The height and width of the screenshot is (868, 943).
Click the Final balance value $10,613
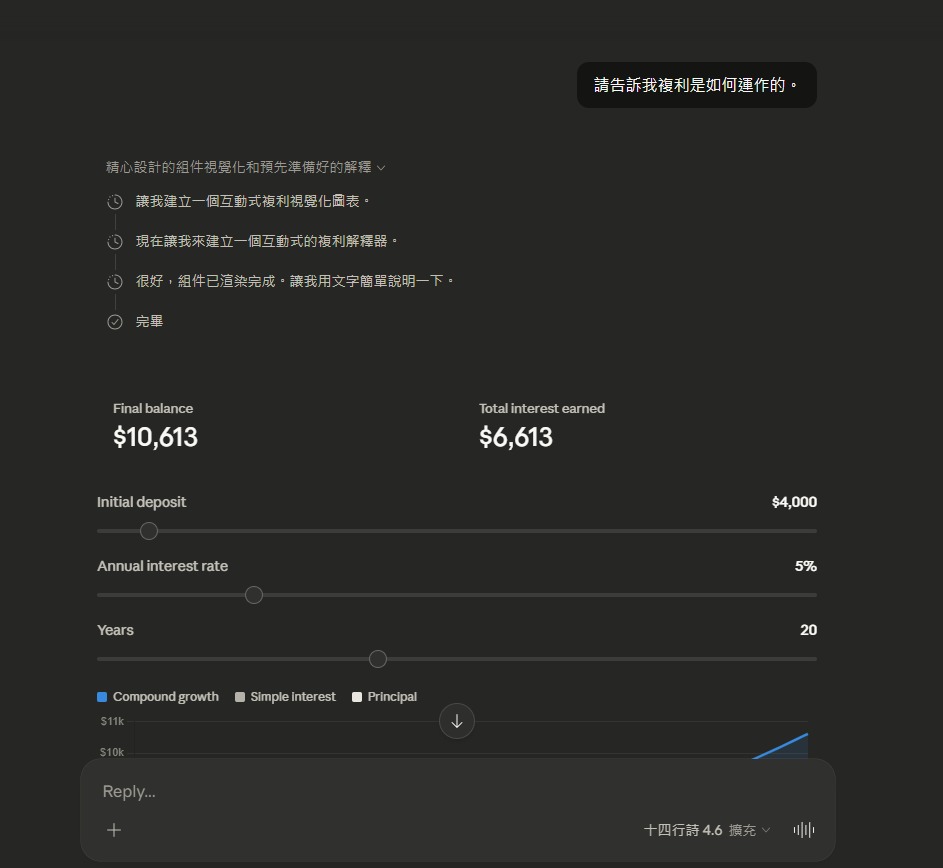pos(155,437)
